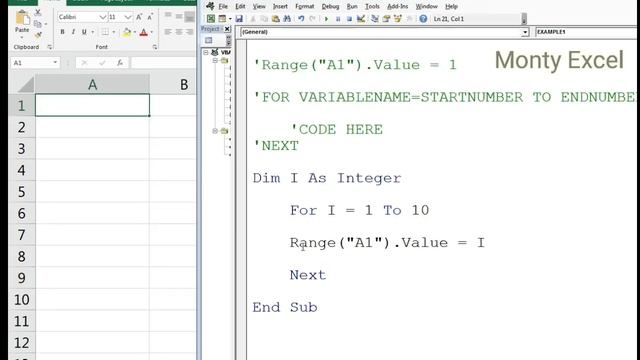The height and width of the screenshot is (360, 640).
Task: Click the View Object icon in the Project pane
Action: click(209, 40)
